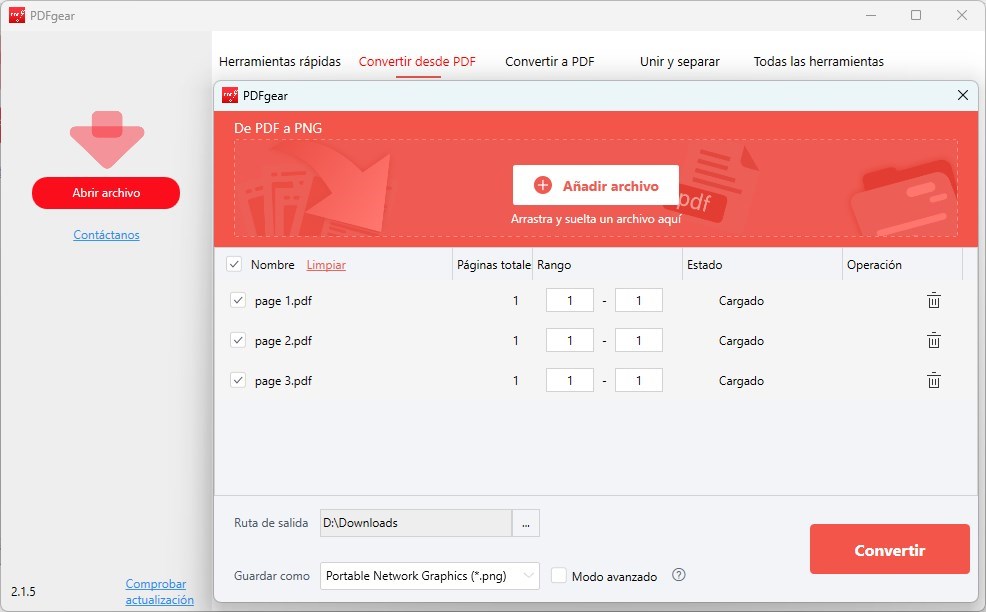Screen dimensions: 986x612
Task: Click the Rango column header
Action: point(554,265)
